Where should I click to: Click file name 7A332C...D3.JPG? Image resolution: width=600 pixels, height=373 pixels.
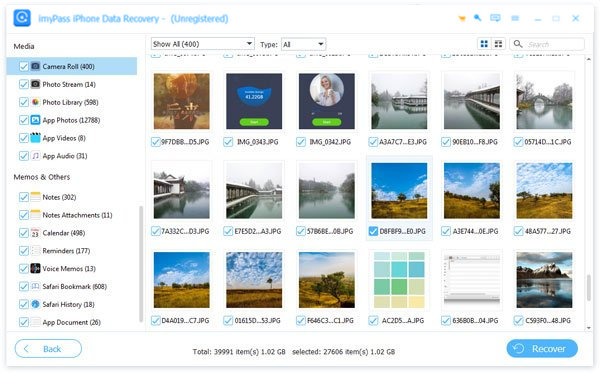tap(185, 231)
